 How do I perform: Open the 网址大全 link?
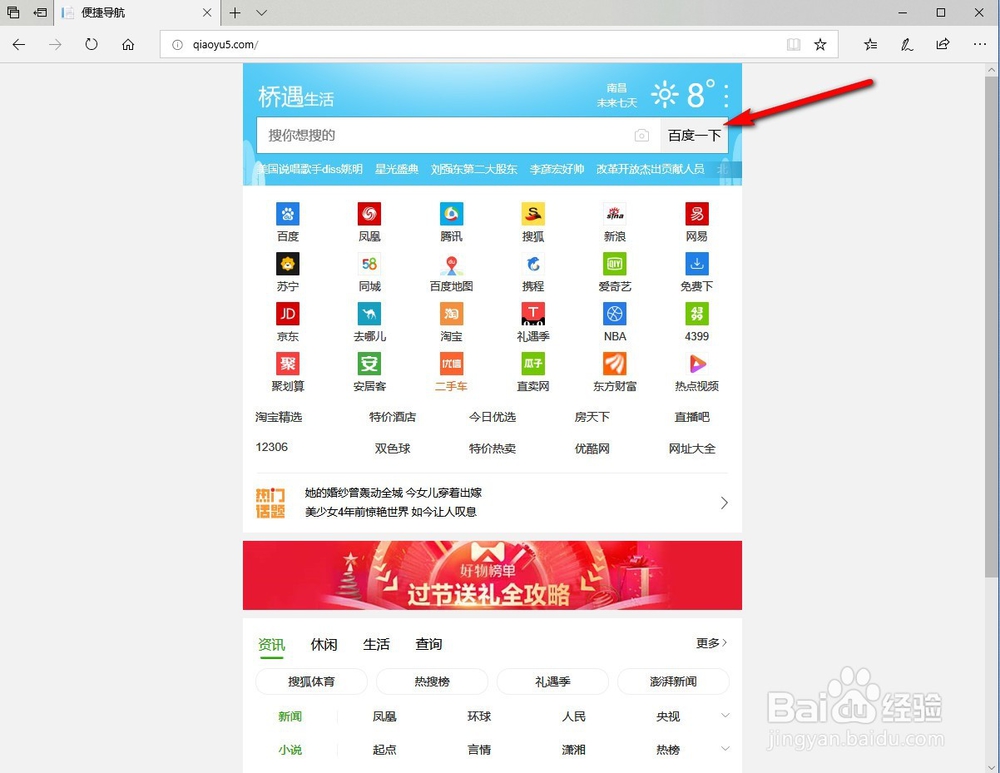point(692,448)
